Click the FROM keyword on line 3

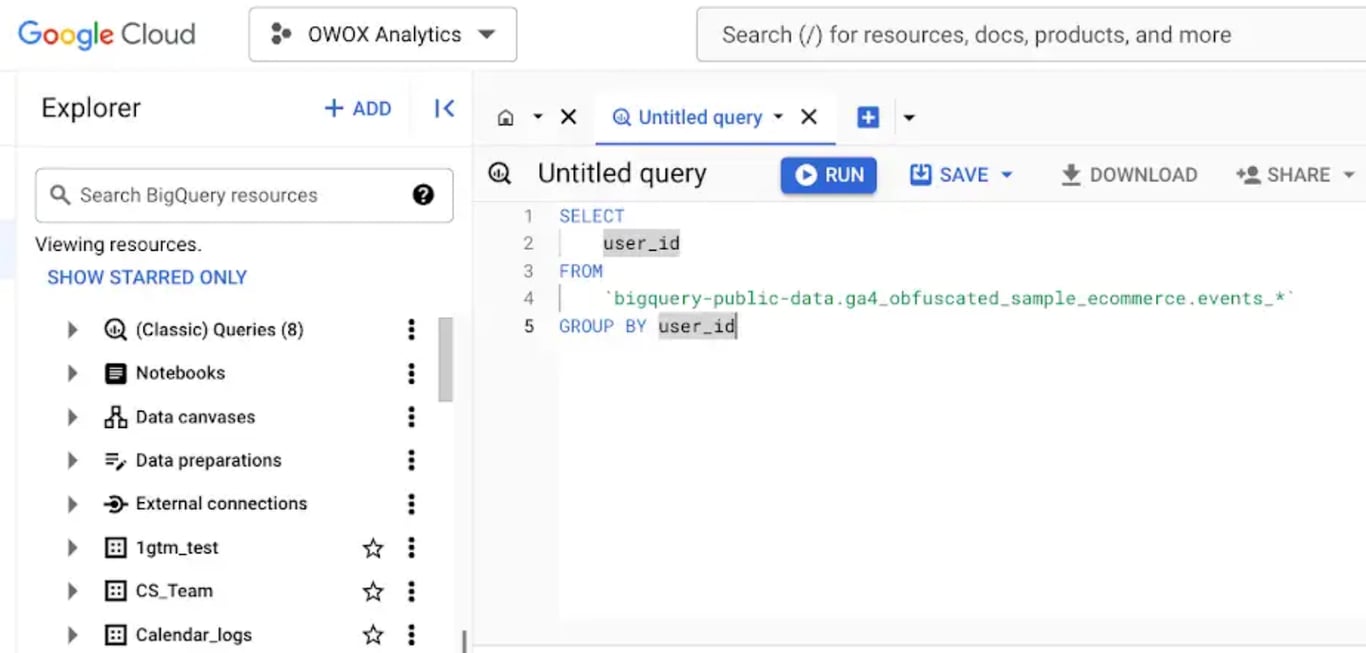pyautogui.click(x=581, y=271)
